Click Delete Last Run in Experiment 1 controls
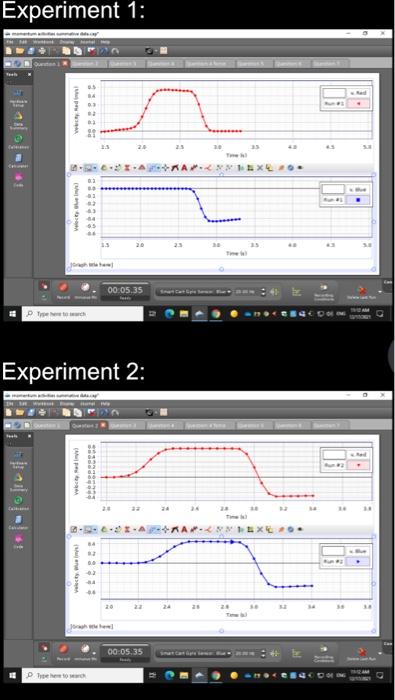395x700 pixels. pos(362,292)
